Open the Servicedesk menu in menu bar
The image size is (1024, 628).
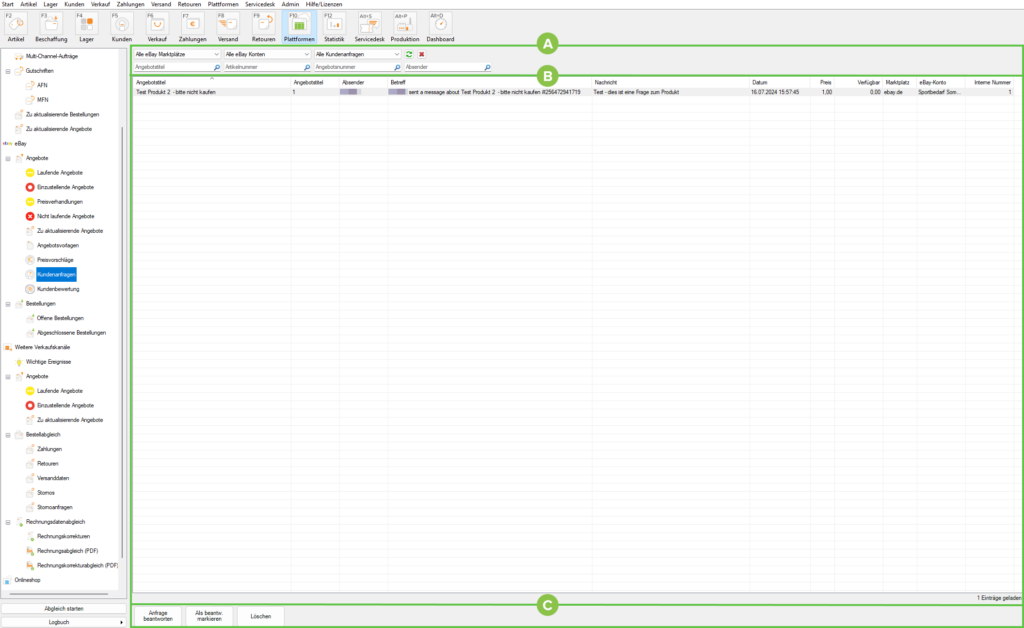pyautogui.click(x=260, y=4)
